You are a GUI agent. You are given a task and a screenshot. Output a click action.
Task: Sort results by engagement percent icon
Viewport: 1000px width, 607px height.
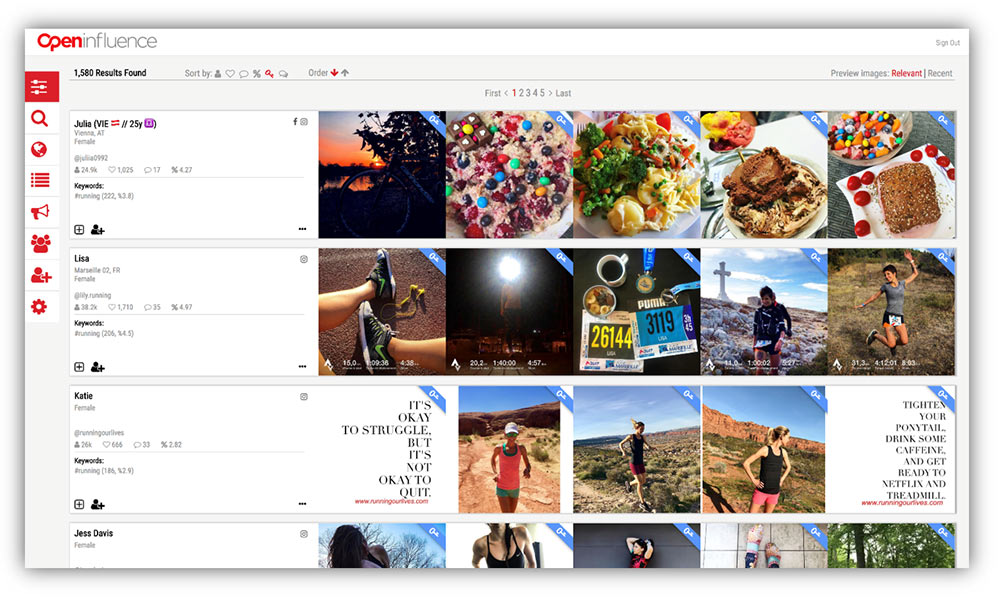coord(256,74)
